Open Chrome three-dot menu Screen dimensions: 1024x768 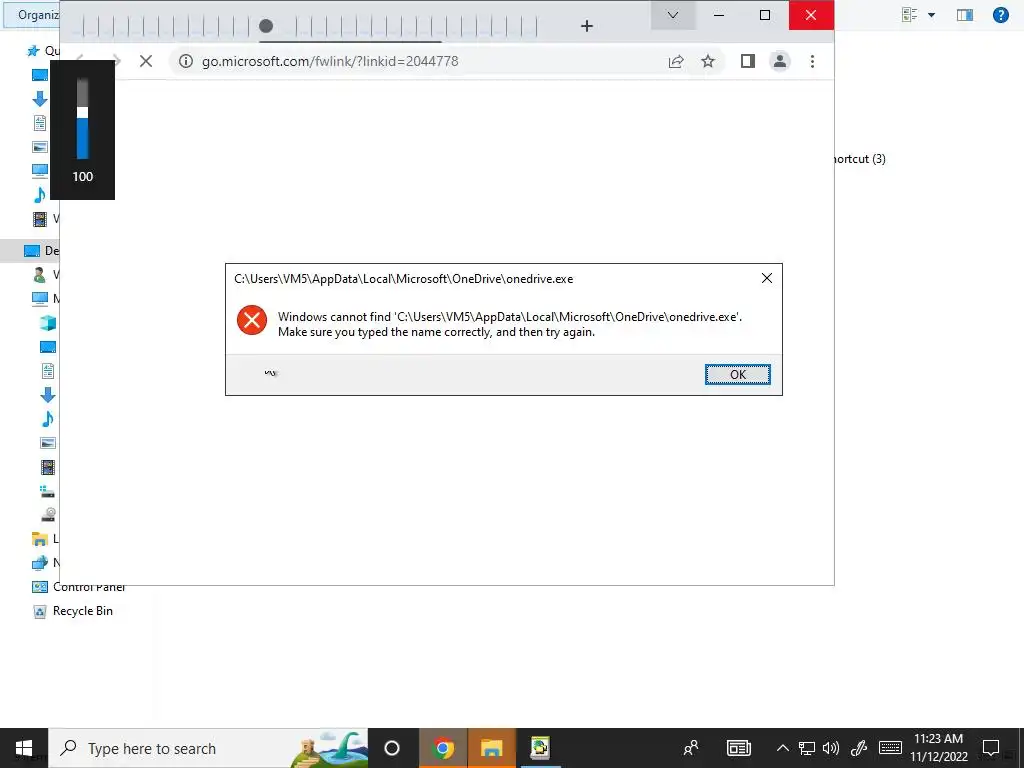coord(812,61)
